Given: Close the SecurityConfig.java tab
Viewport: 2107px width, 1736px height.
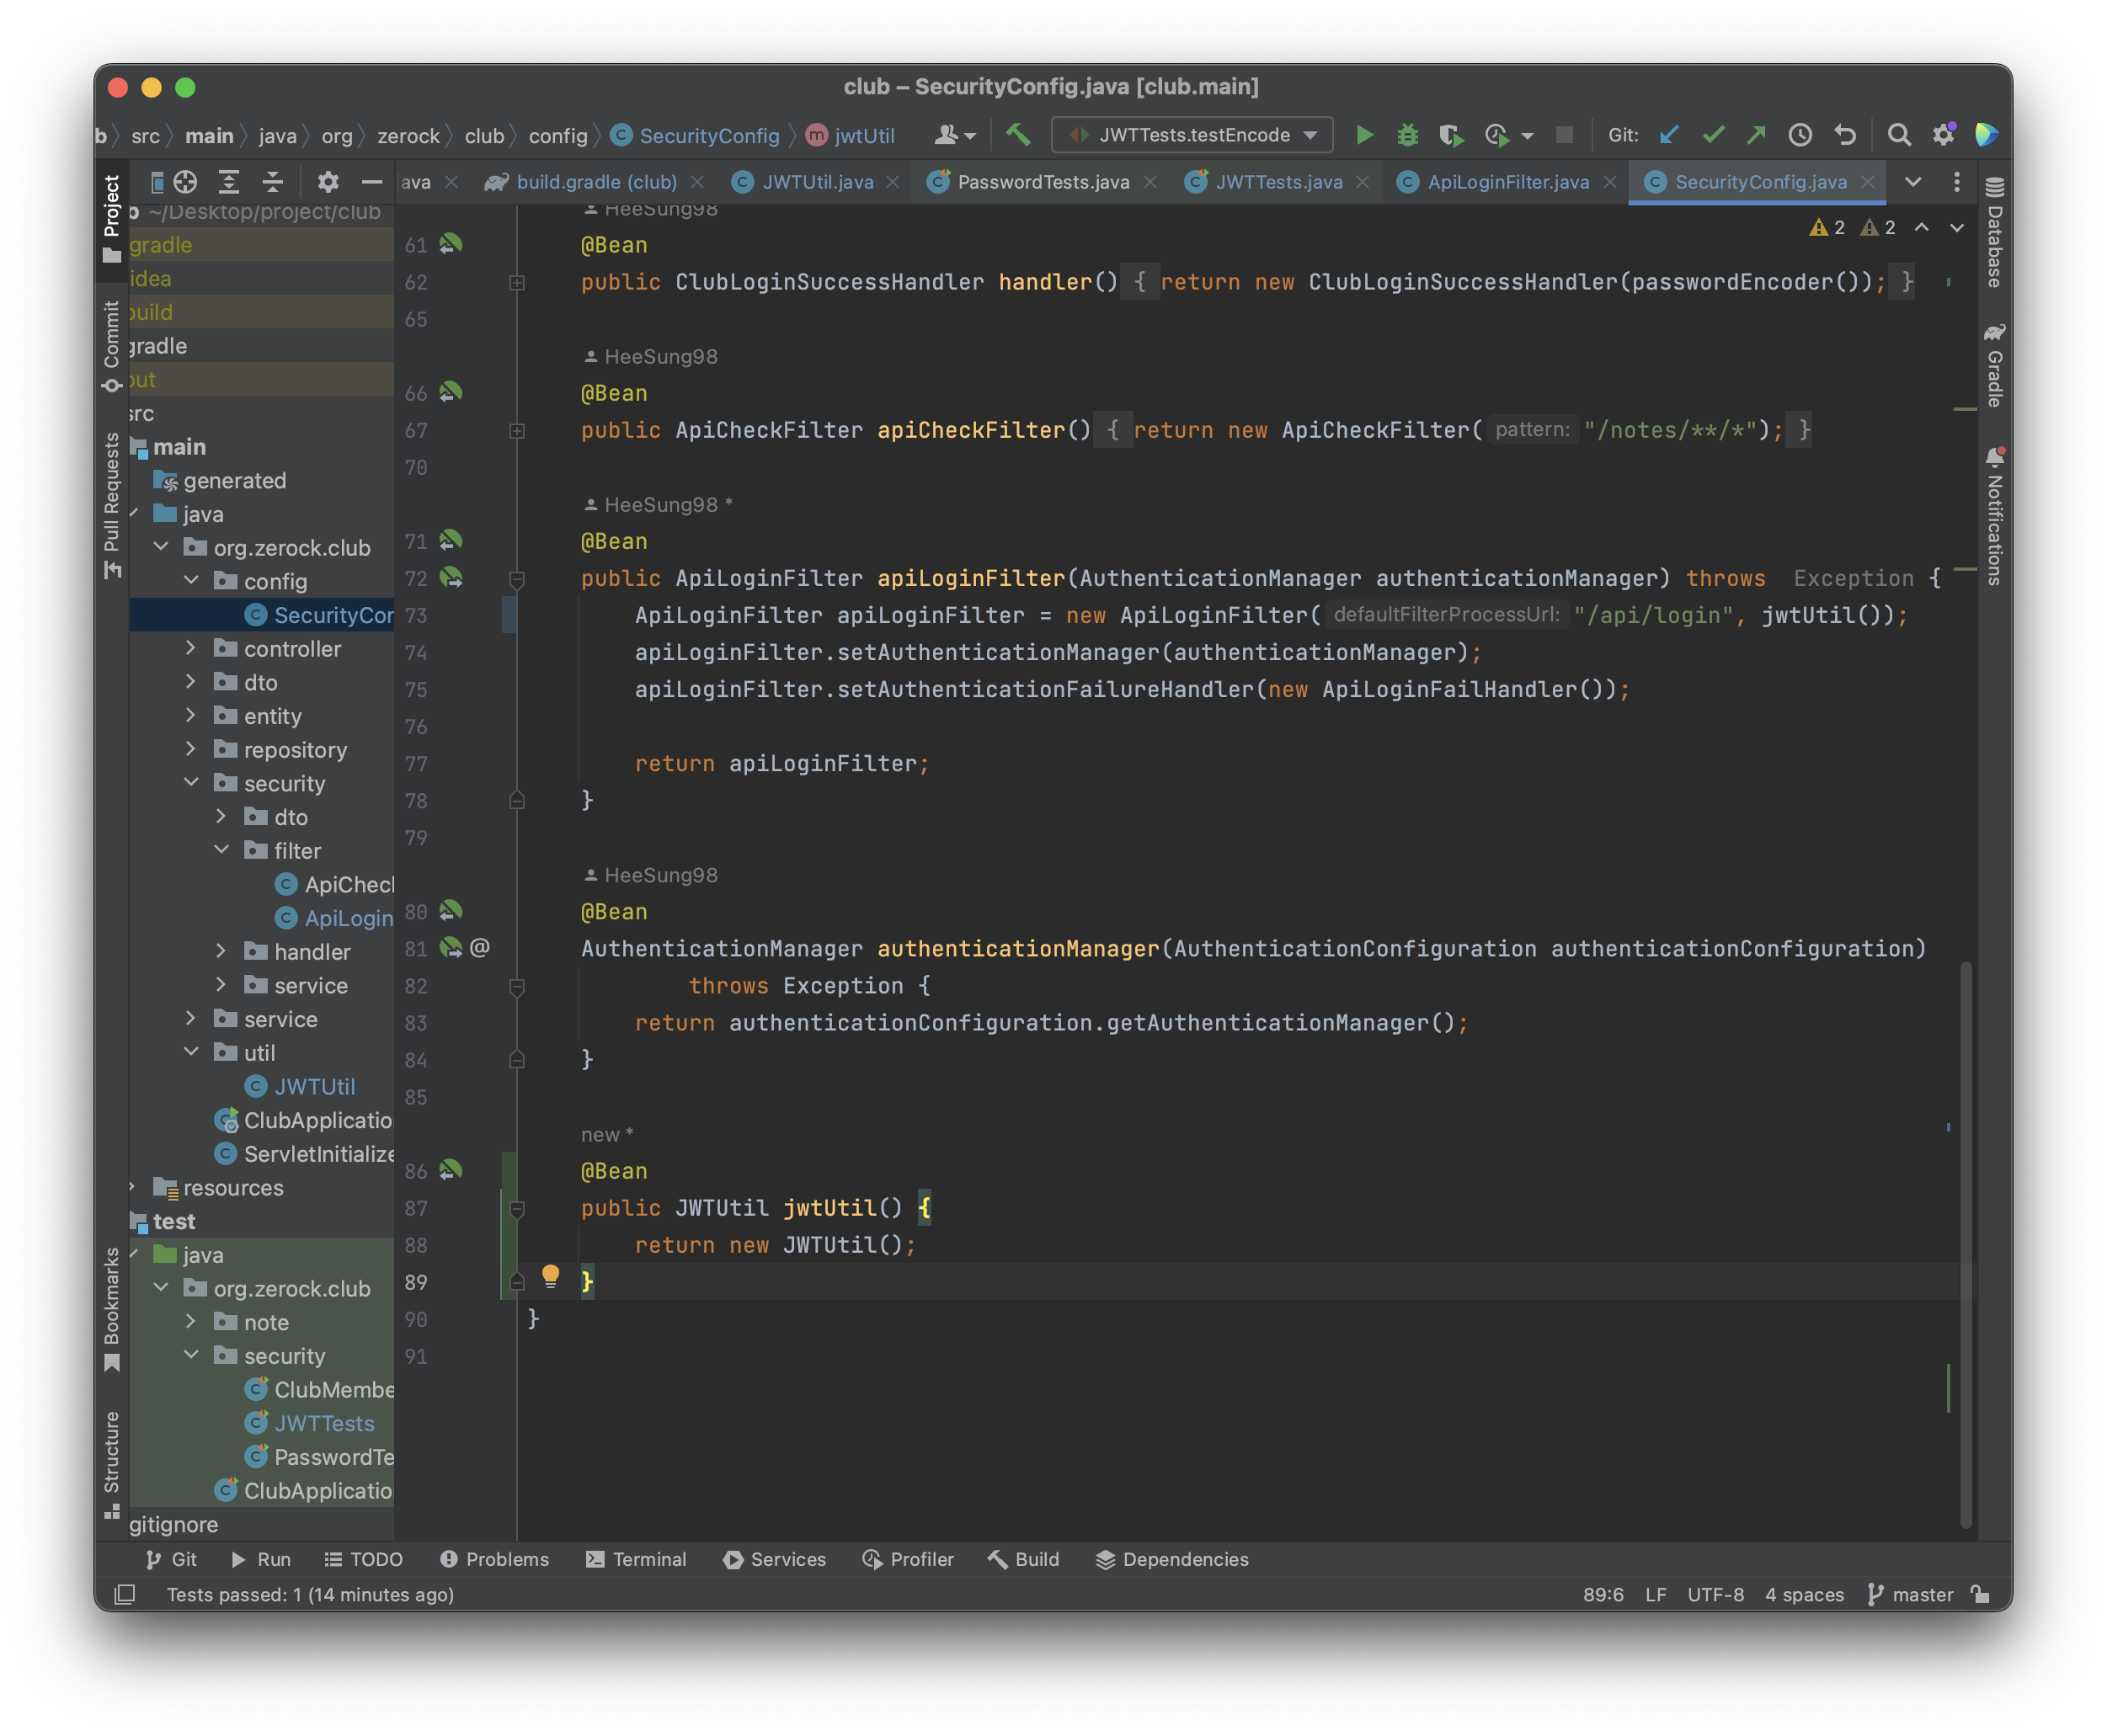Looking at the screenshot, I should 1868,182.
